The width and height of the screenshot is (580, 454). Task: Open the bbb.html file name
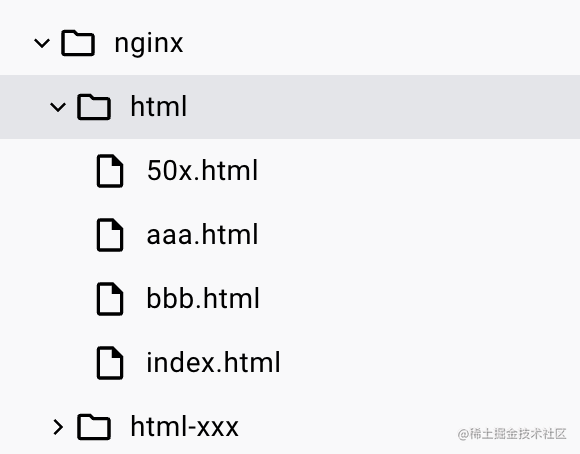pyautogui.click(x=203, y=298)
